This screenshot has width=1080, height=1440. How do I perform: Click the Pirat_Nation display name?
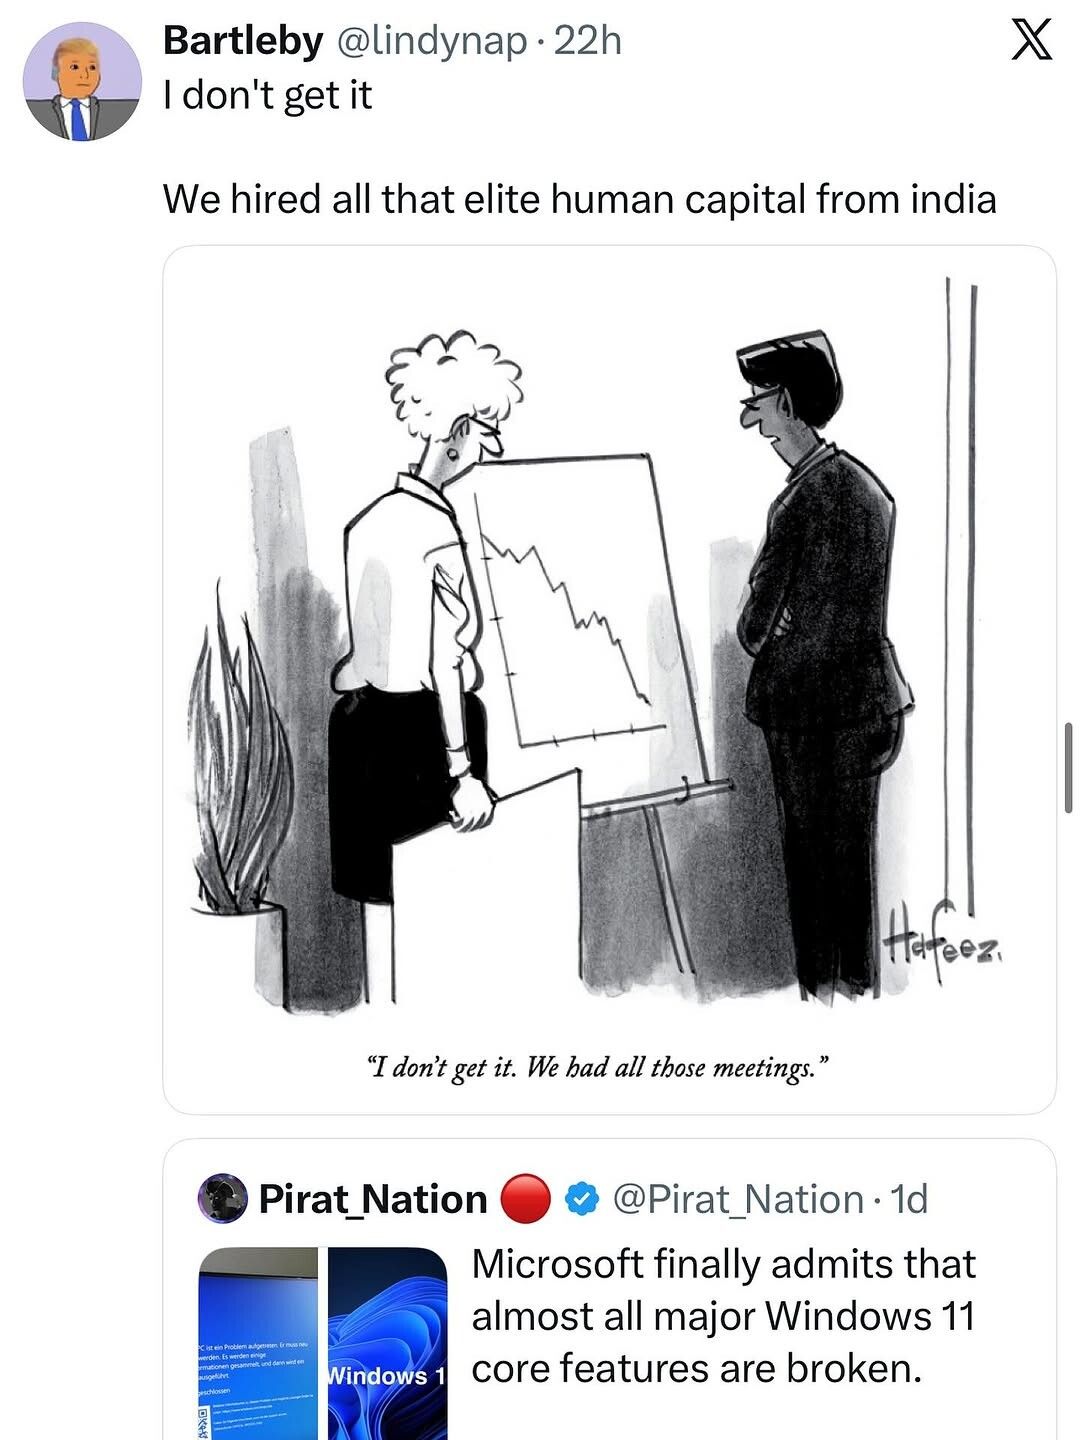click(x=373, y=1198)
